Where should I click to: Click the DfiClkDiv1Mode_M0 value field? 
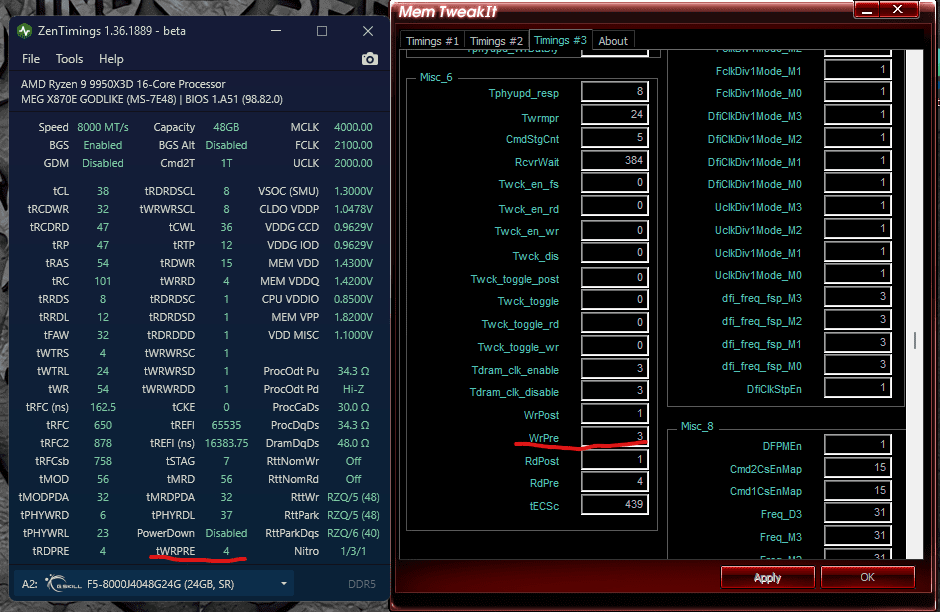pos(858,183)
